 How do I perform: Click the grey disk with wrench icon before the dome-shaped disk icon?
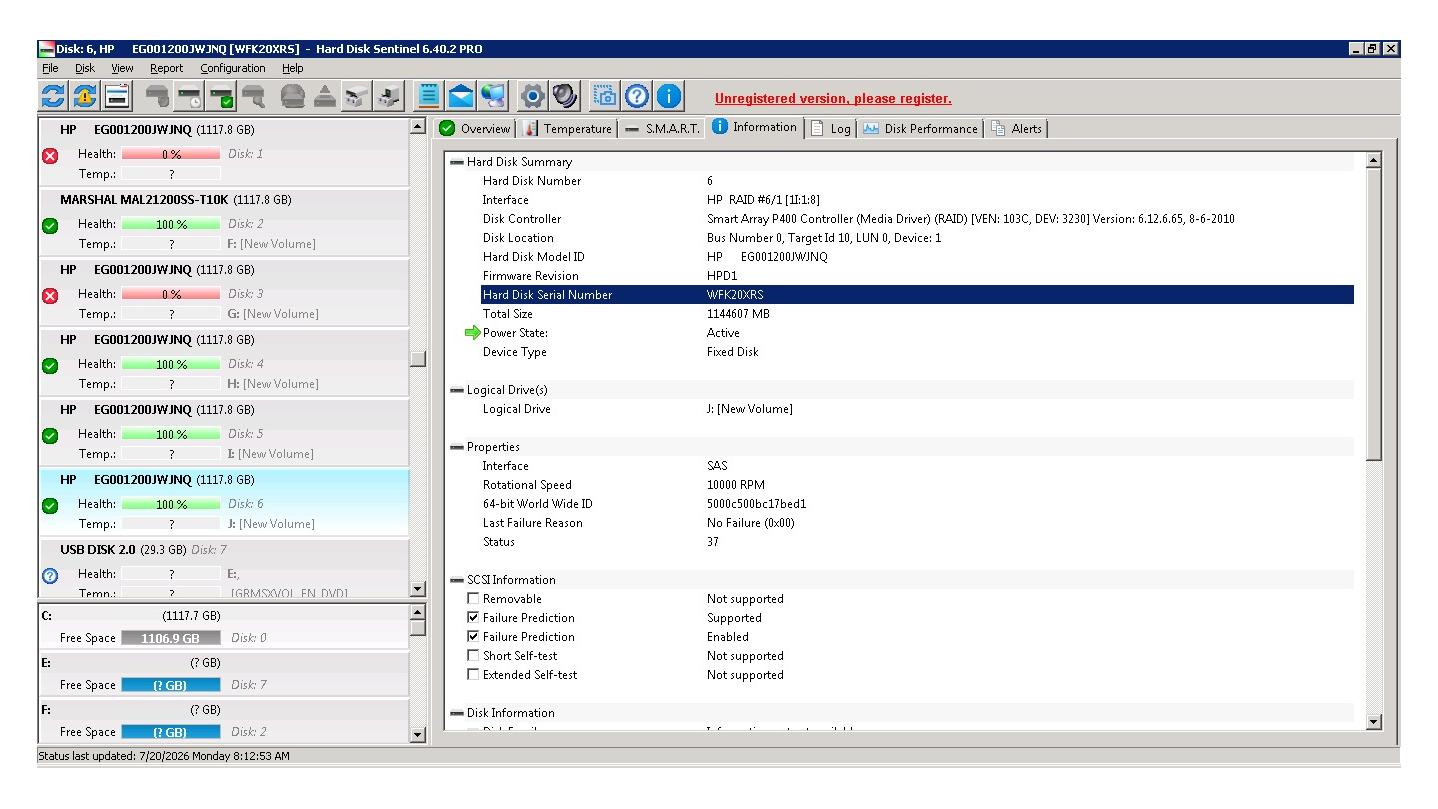point(253,96)
